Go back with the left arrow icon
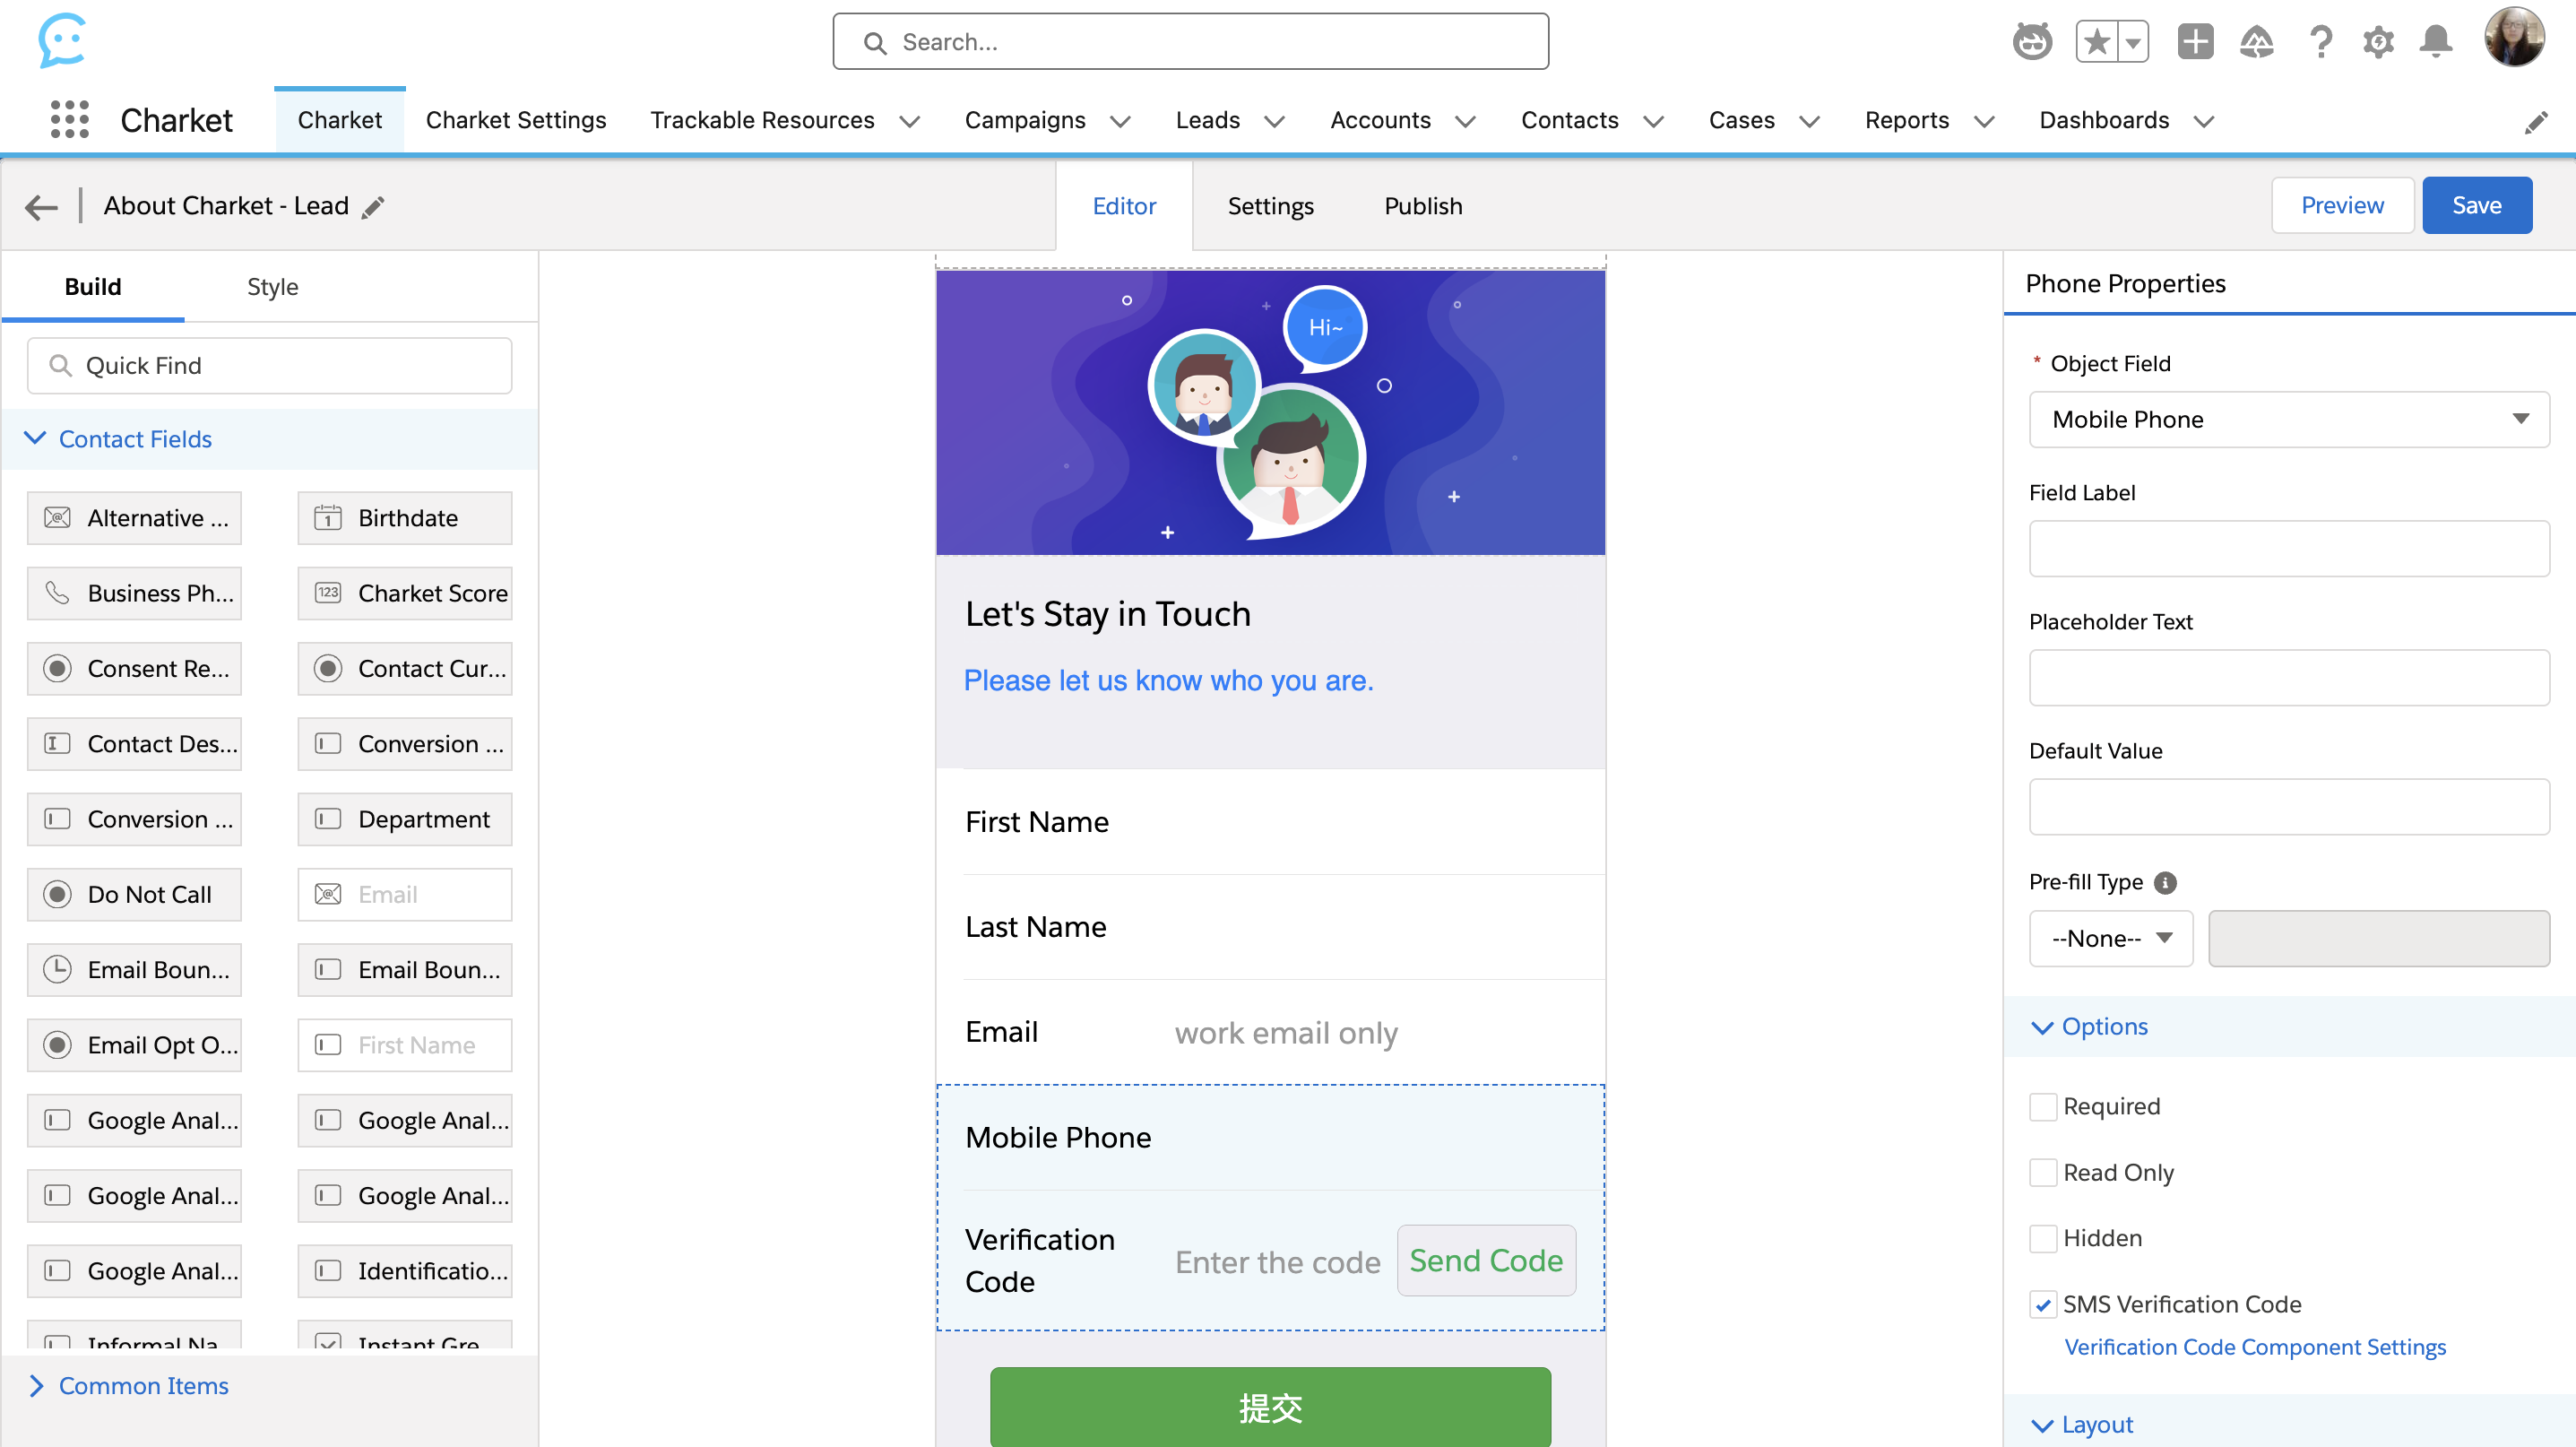Viewport: 2576px width, 1447px height. (x=41, y=206)
